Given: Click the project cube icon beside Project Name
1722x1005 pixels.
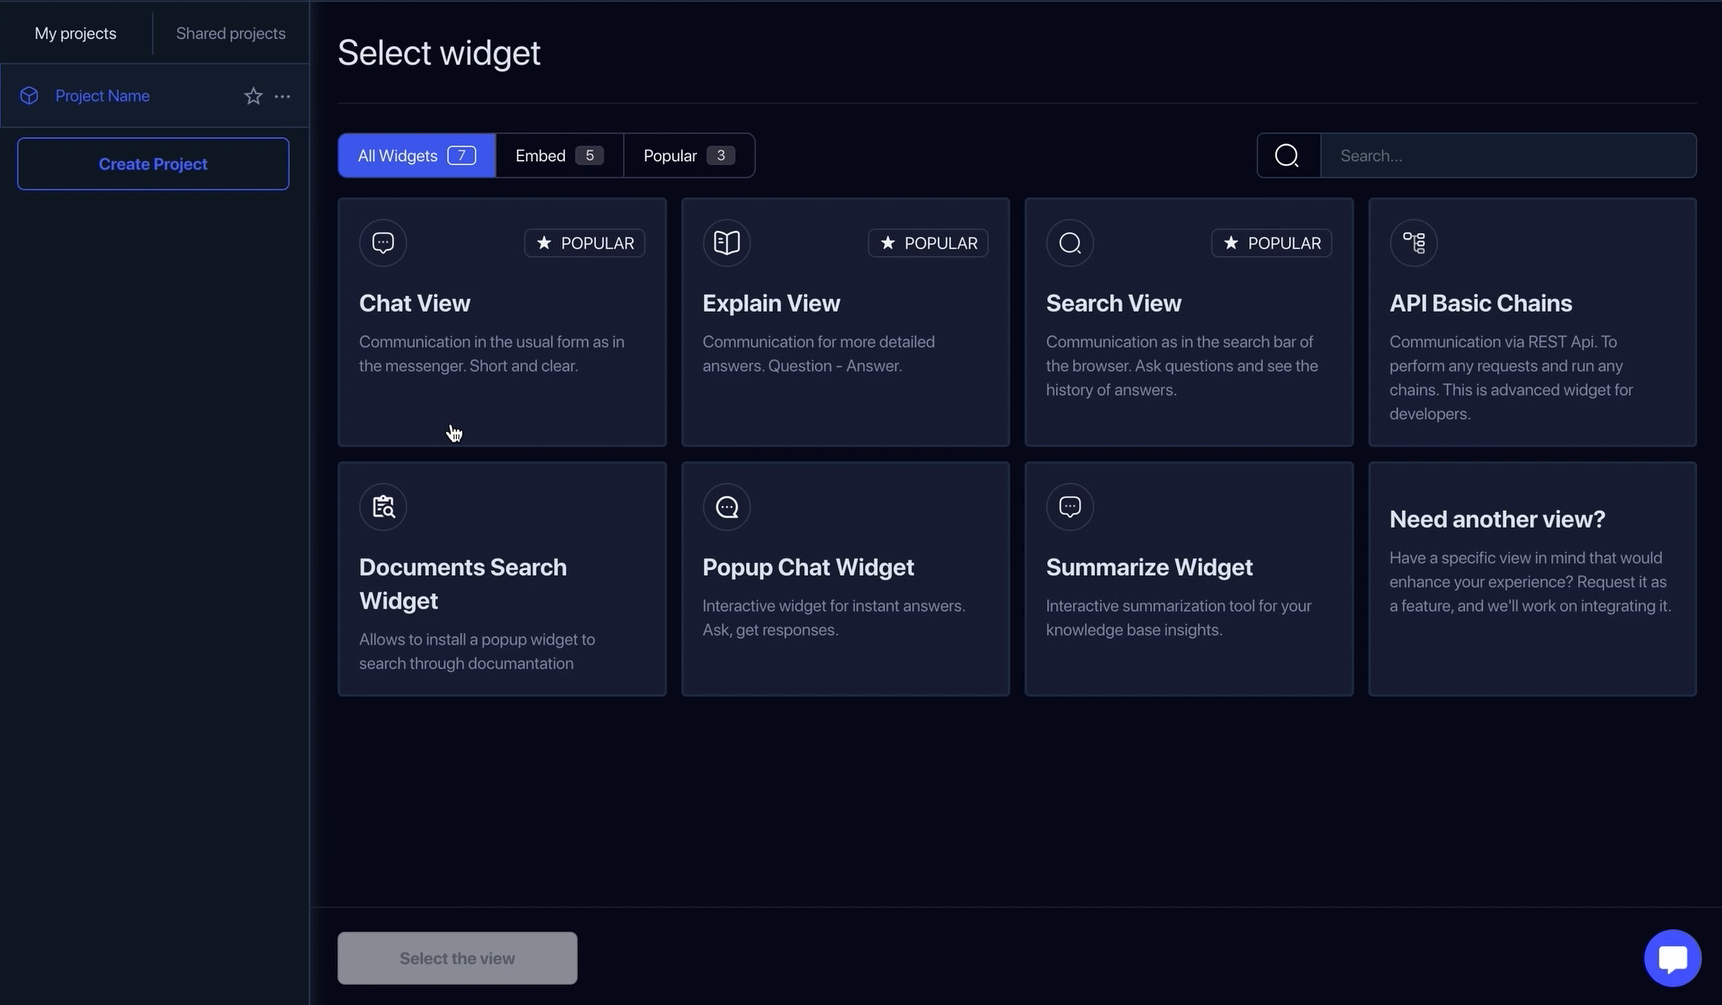Looking at the screenshot, I should [x=30, y=96].
